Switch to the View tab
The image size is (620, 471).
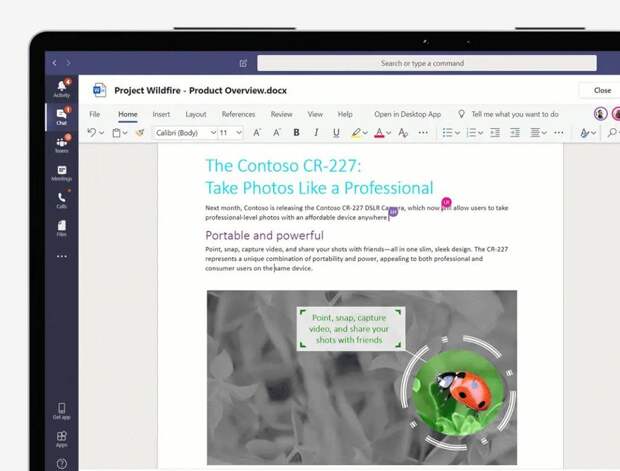coord(315,114)
